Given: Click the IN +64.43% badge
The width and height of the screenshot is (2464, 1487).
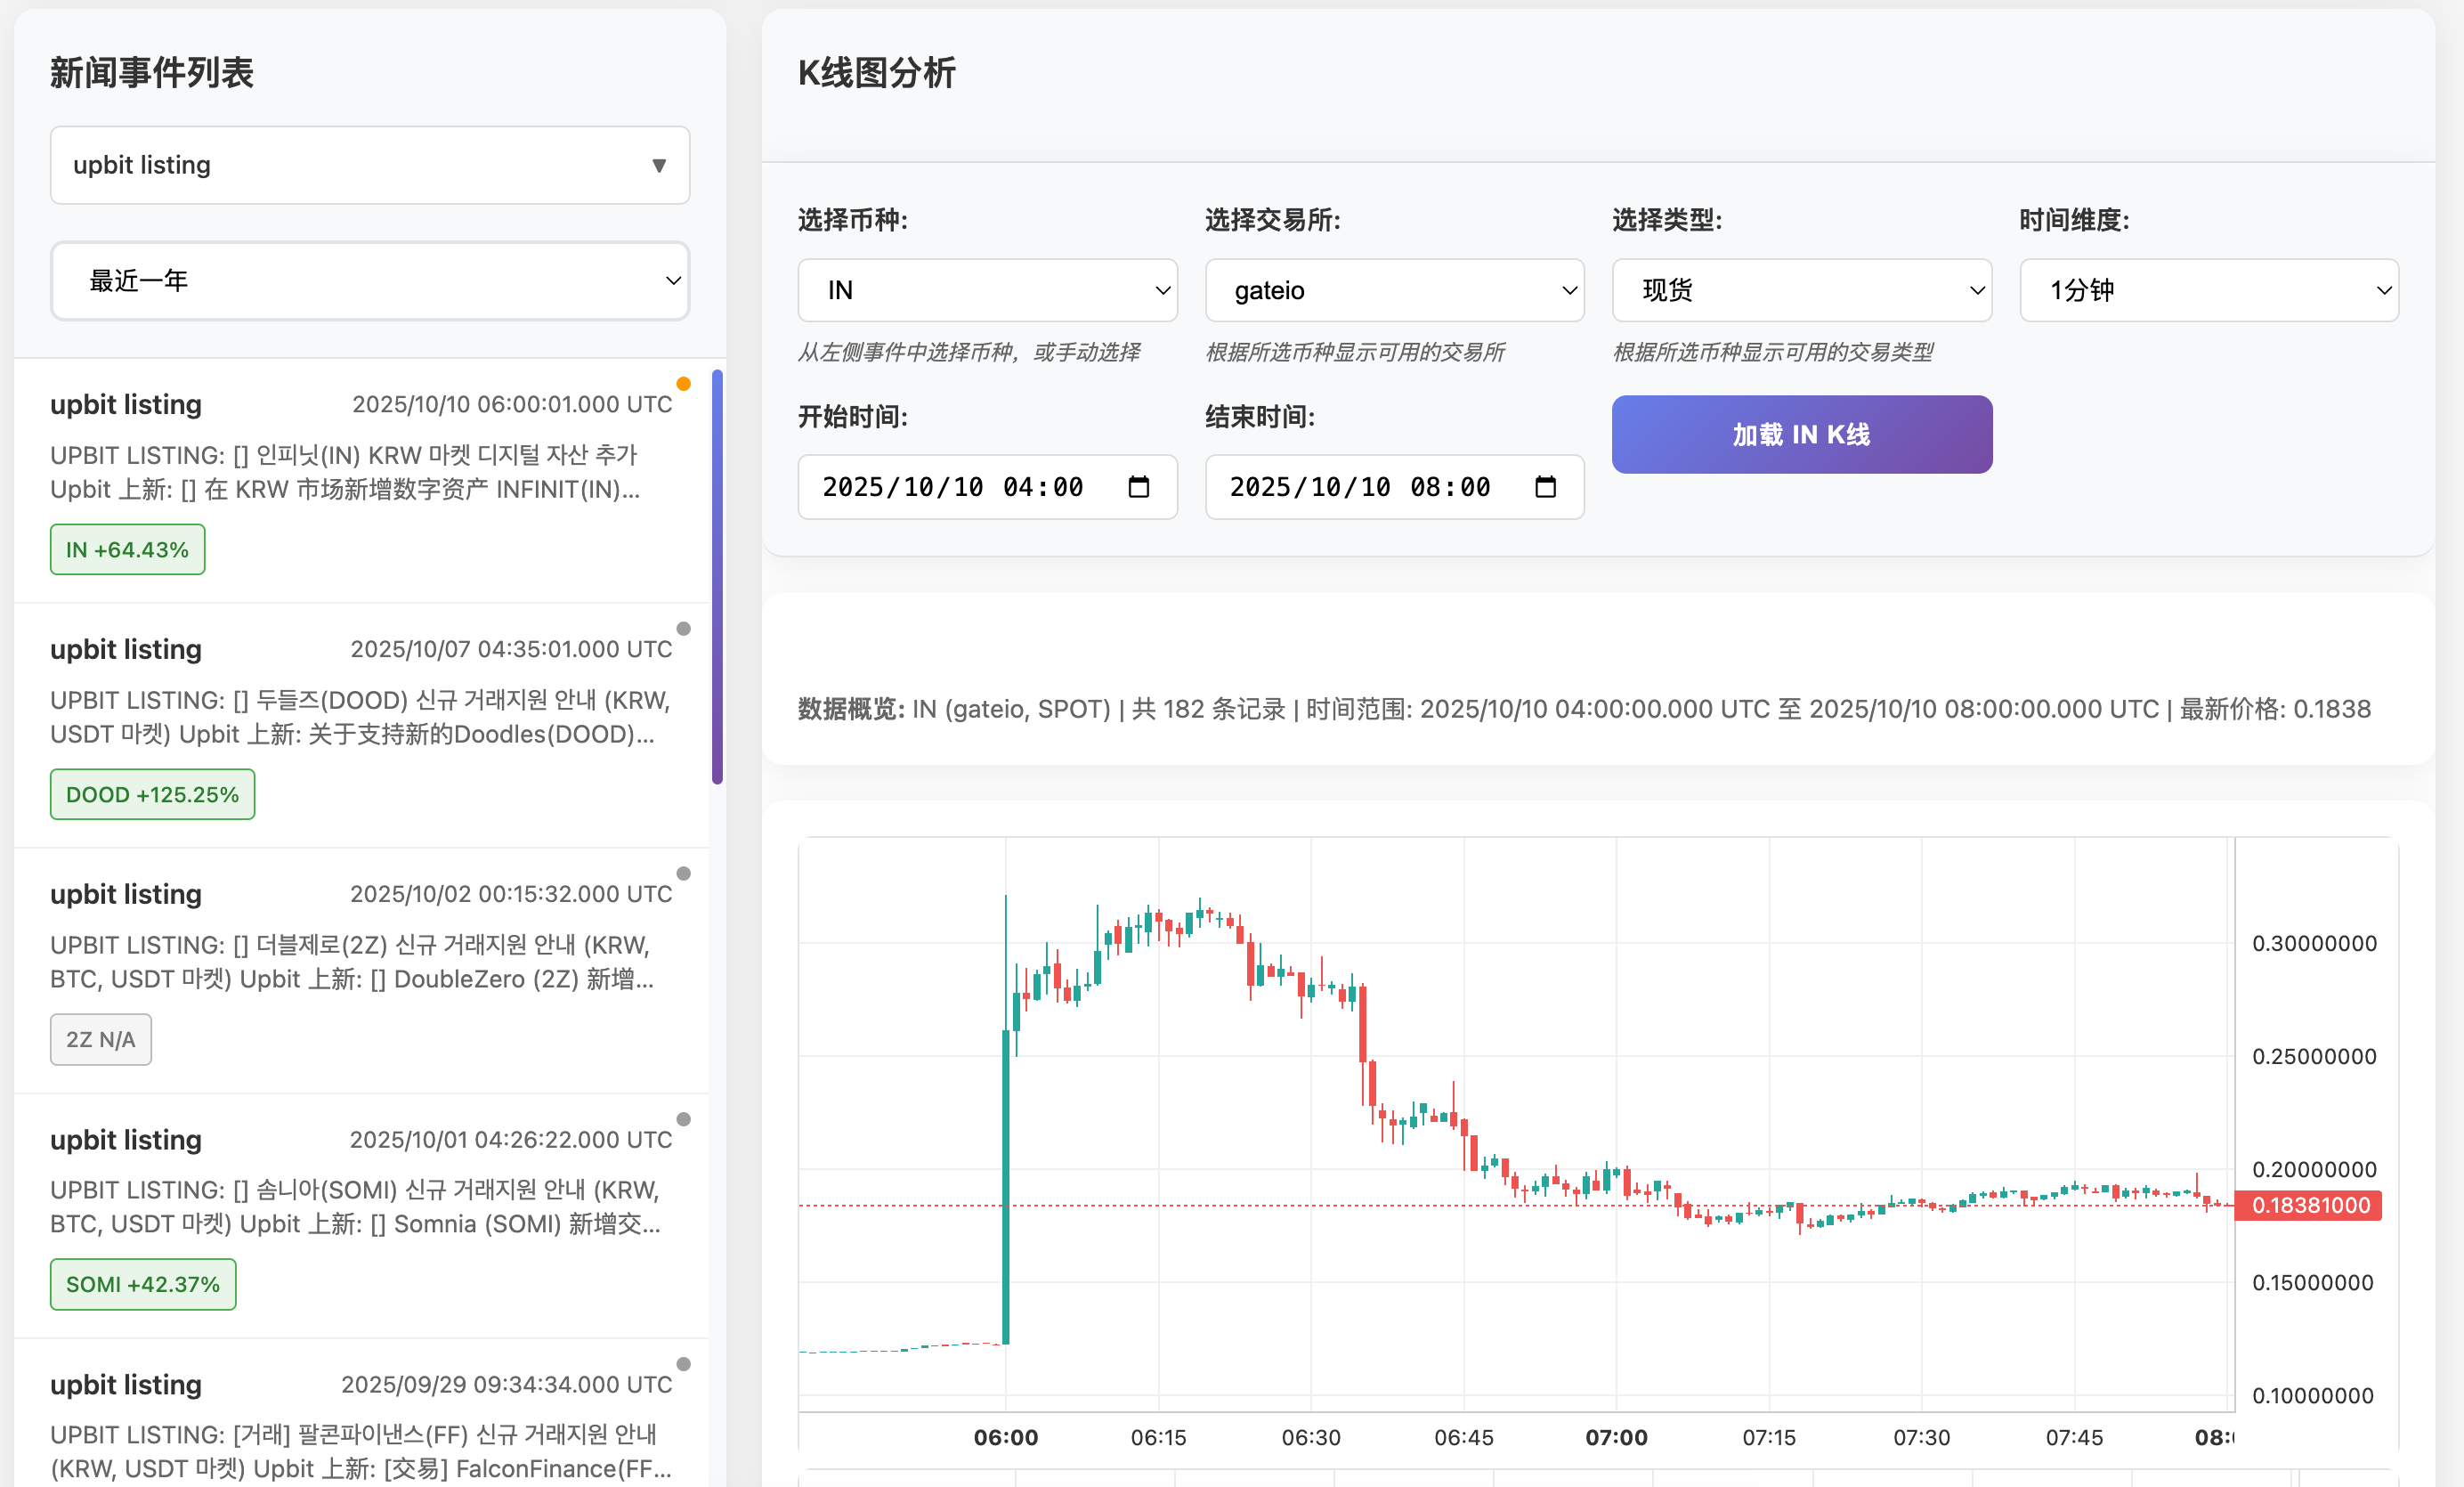Looking at the screenshot, I should pos(127,550).
